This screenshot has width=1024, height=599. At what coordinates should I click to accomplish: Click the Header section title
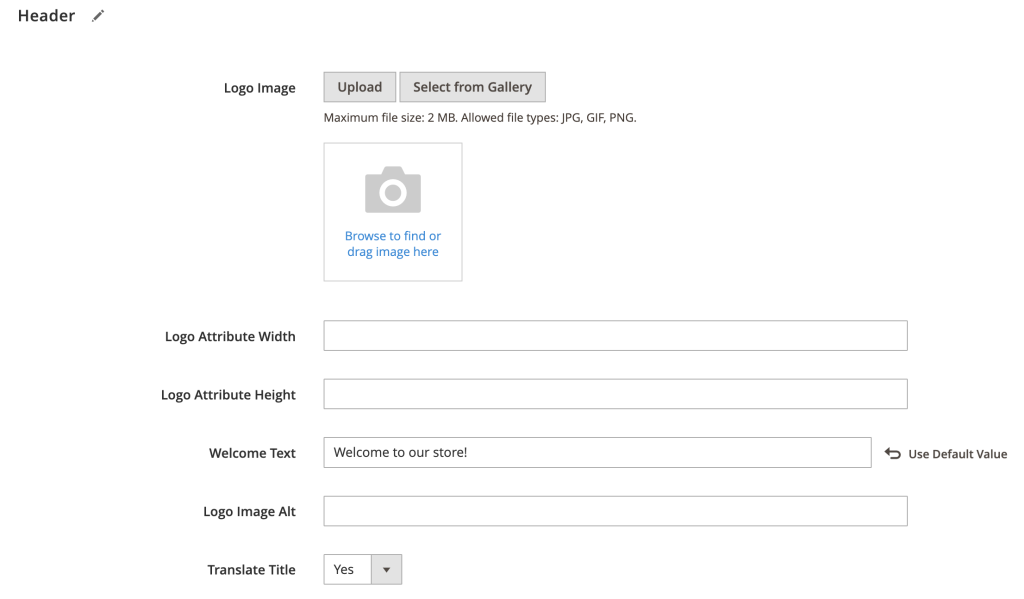click(45, 15)
